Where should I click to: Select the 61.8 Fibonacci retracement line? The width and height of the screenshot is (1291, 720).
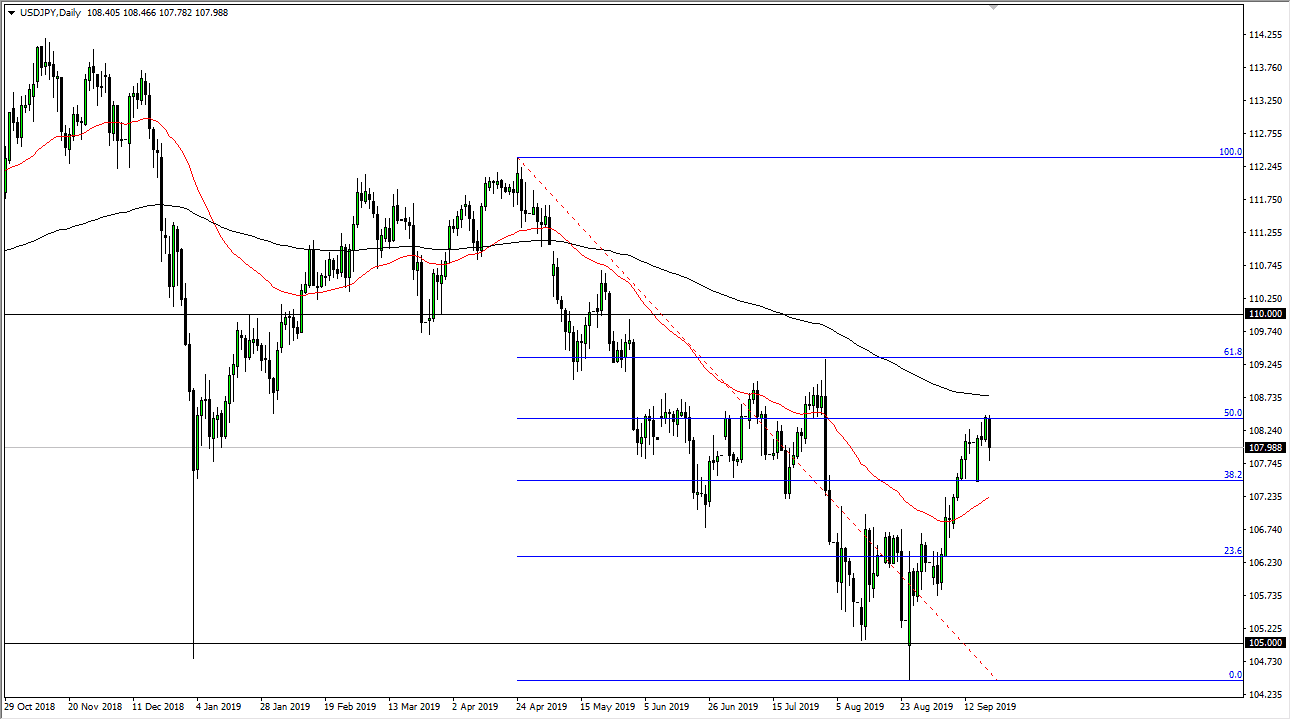(900, 355)
